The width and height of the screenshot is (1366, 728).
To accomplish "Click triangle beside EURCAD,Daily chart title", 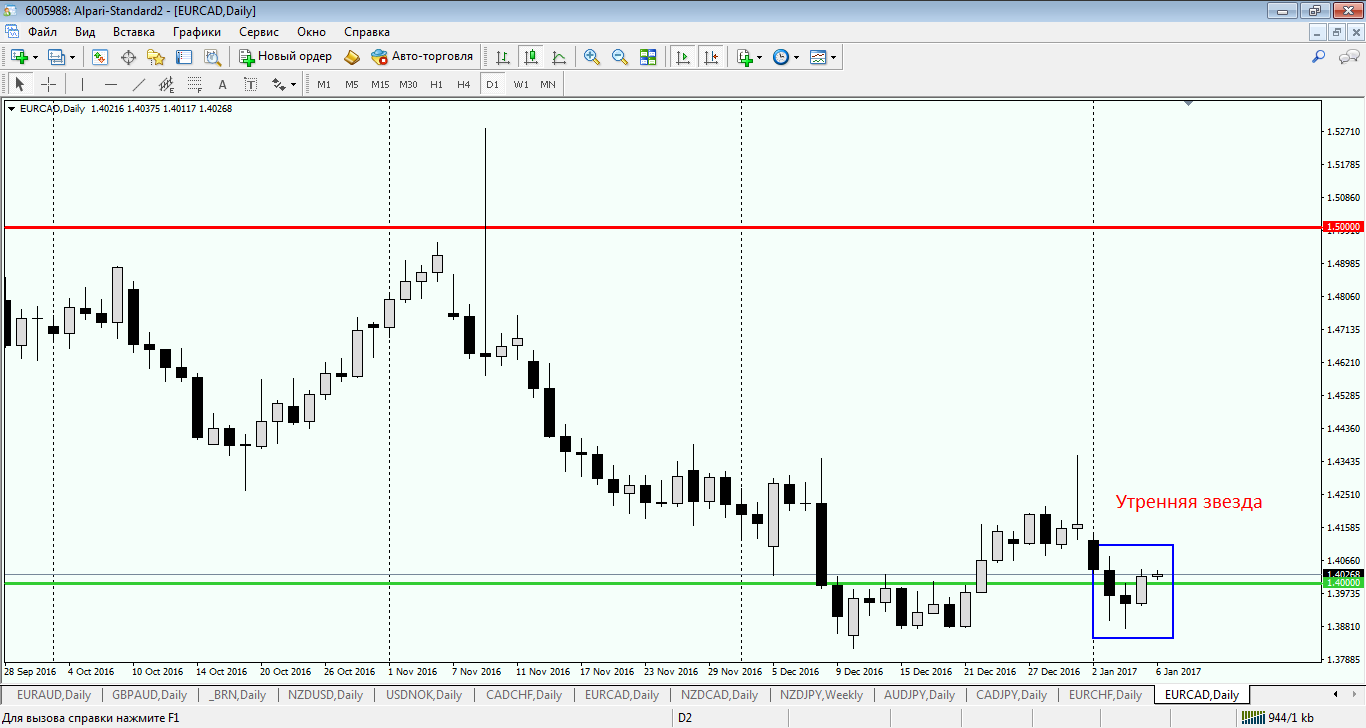I will pyautogui.click(x=11, y=109).
